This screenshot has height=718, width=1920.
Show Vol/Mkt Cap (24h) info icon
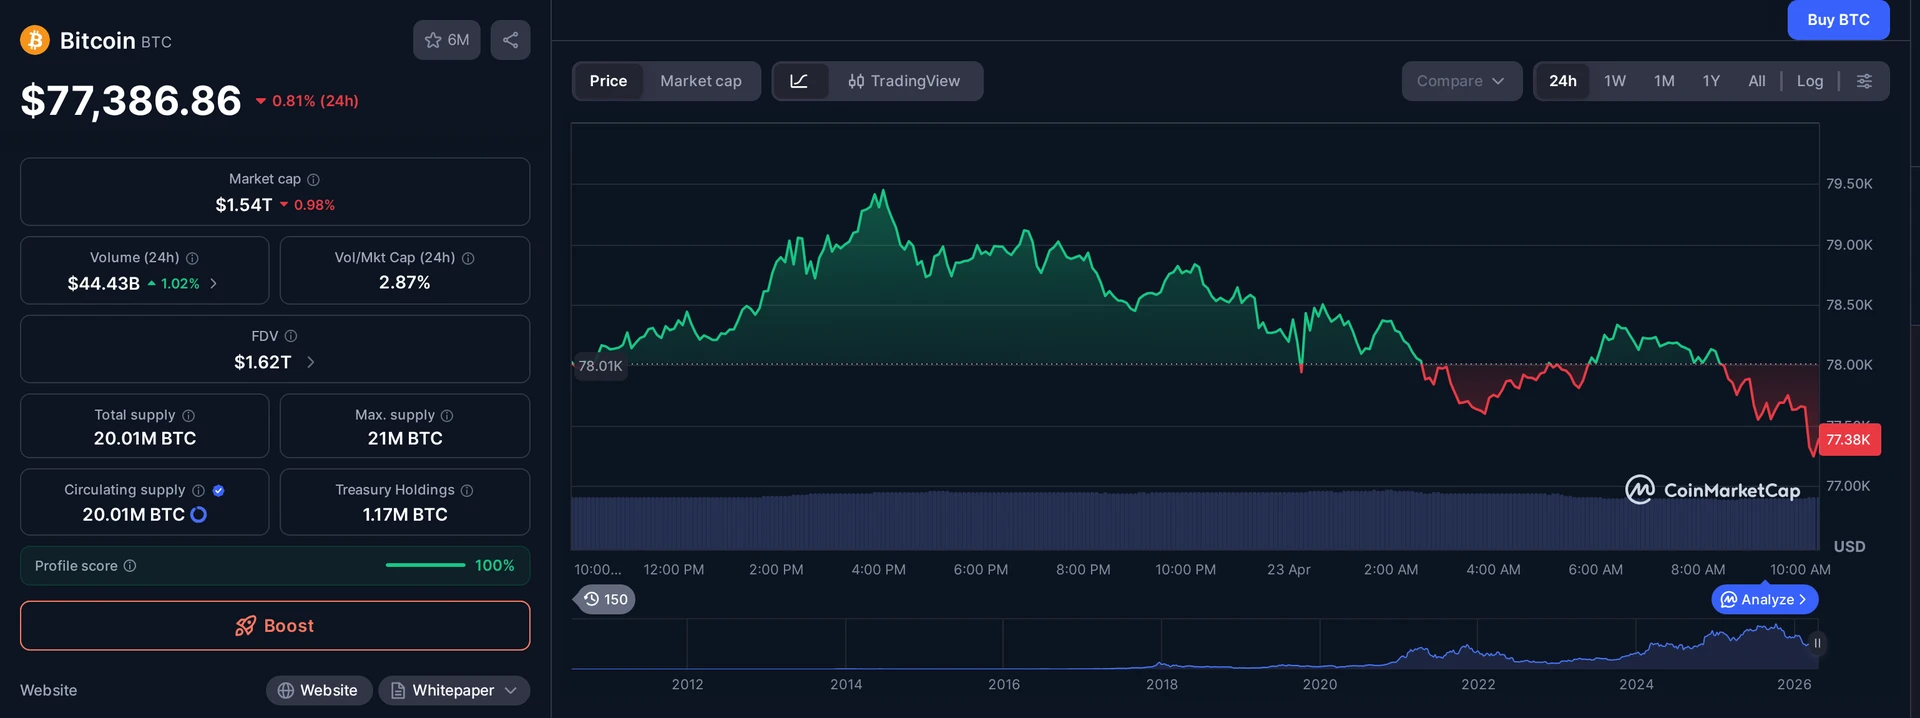coord(468,258)
